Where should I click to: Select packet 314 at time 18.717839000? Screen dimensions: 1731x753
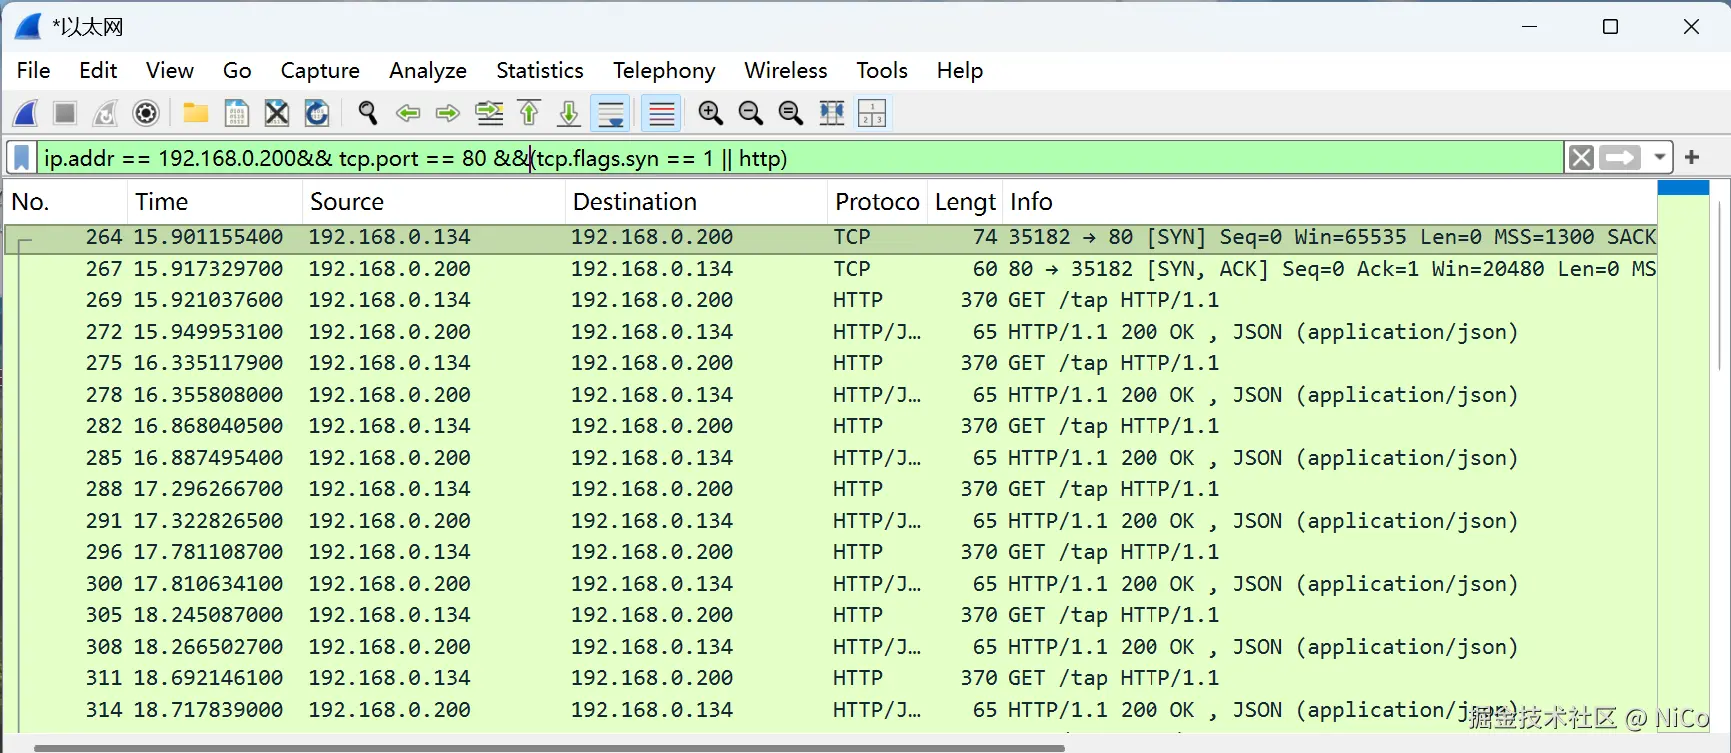830,710
